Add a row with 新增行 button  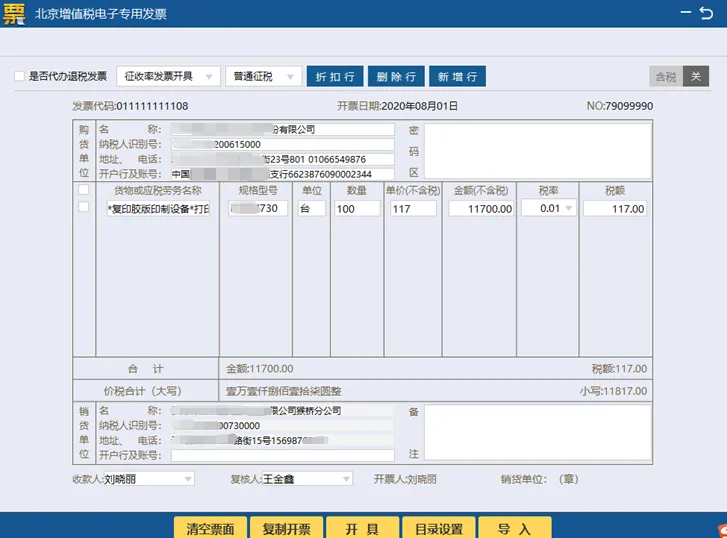click(x=457, y=76)
